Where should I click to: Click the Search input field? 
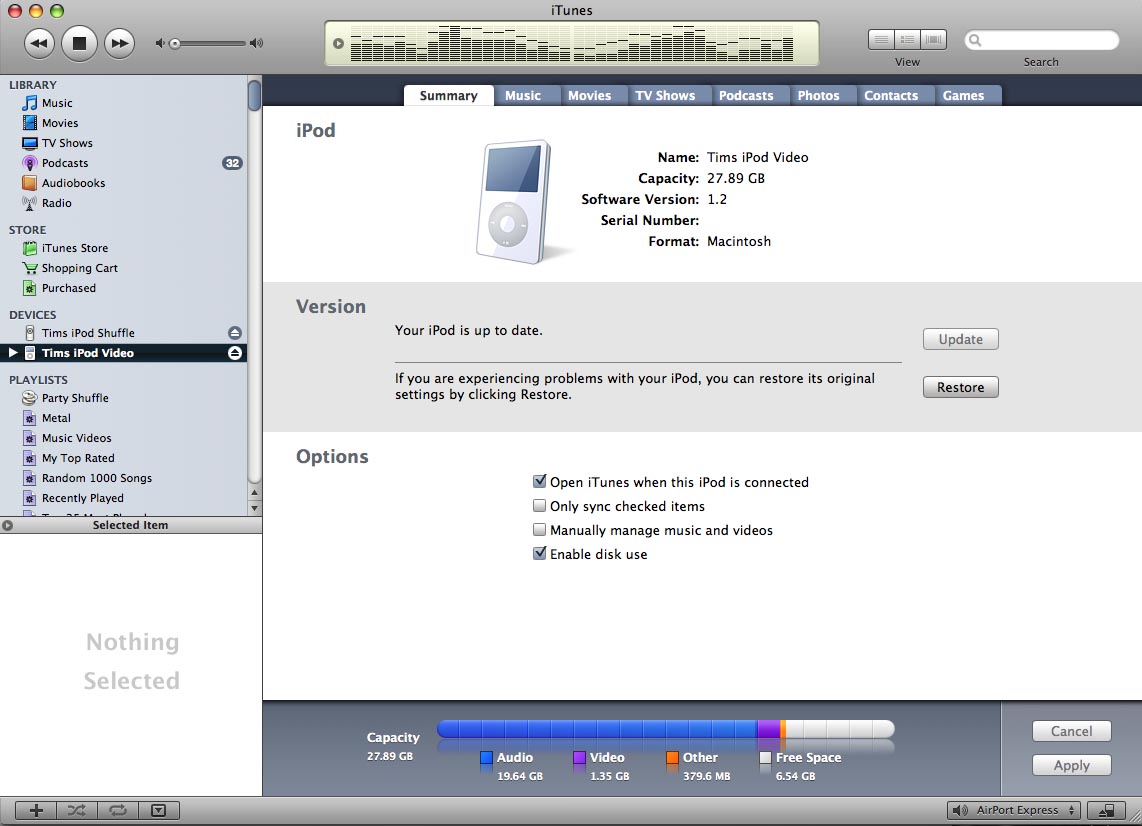point(1041,40)
